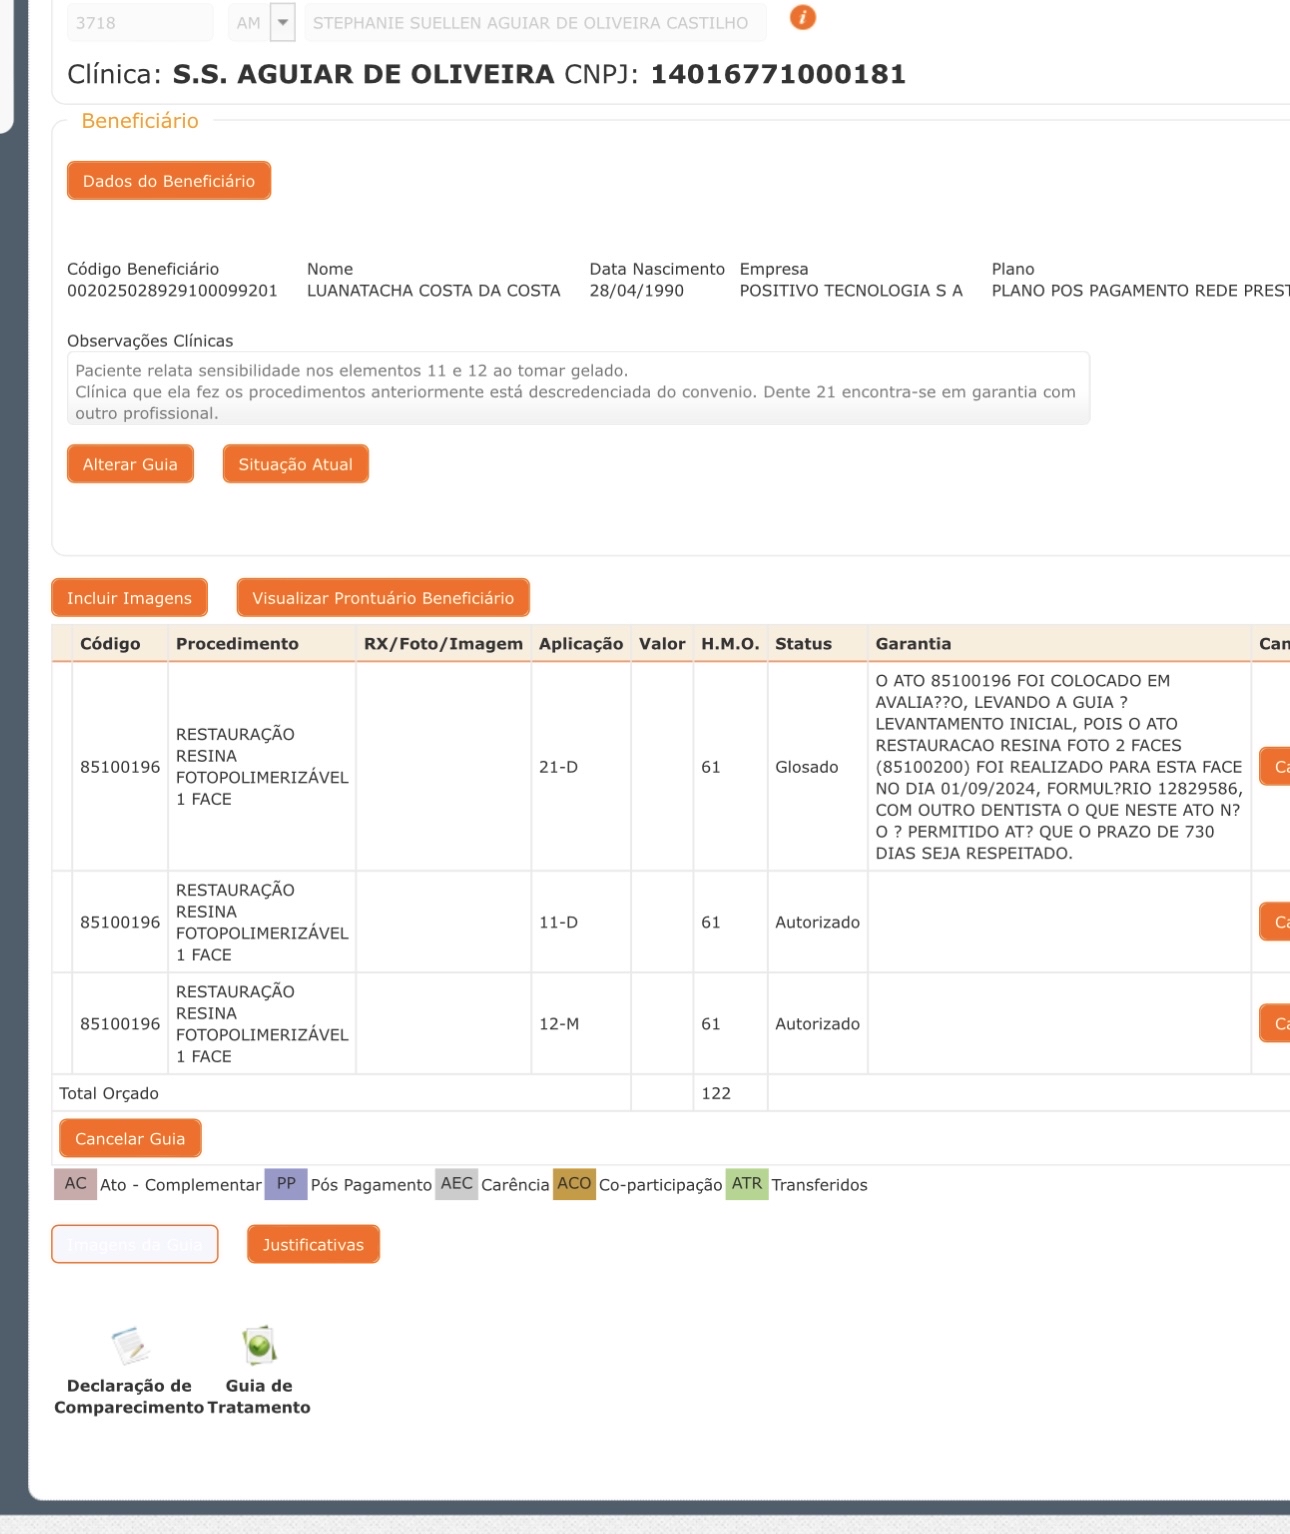Click the AC Ato Complementar legend swatch
This screenshot has height=1534, width=1290.
click(75, 1184)
